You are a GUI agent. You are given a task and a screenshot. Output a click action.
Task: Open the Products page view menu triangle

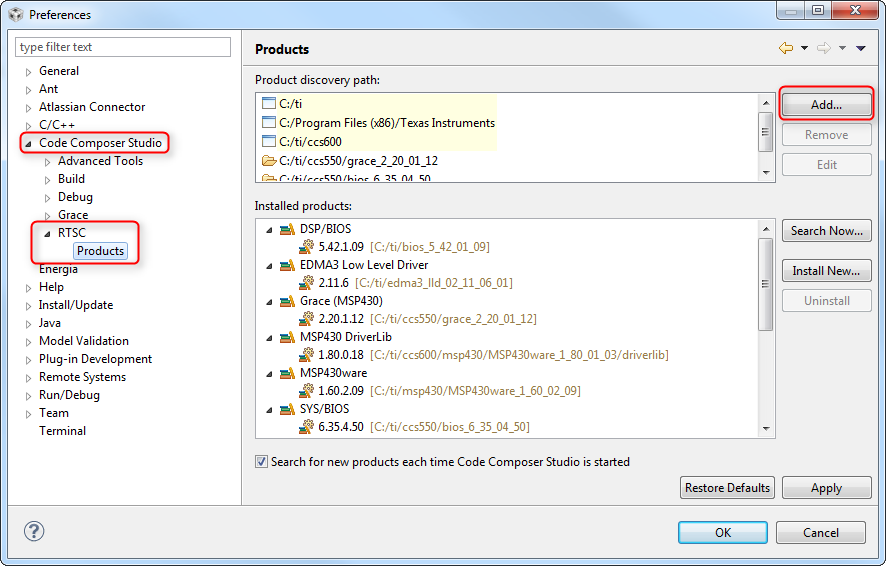(861, 49)
